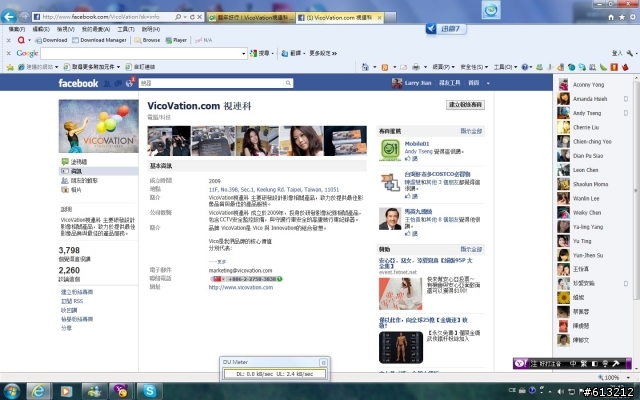Click the MobileD1 page icon thumbnail

point(390,149)
